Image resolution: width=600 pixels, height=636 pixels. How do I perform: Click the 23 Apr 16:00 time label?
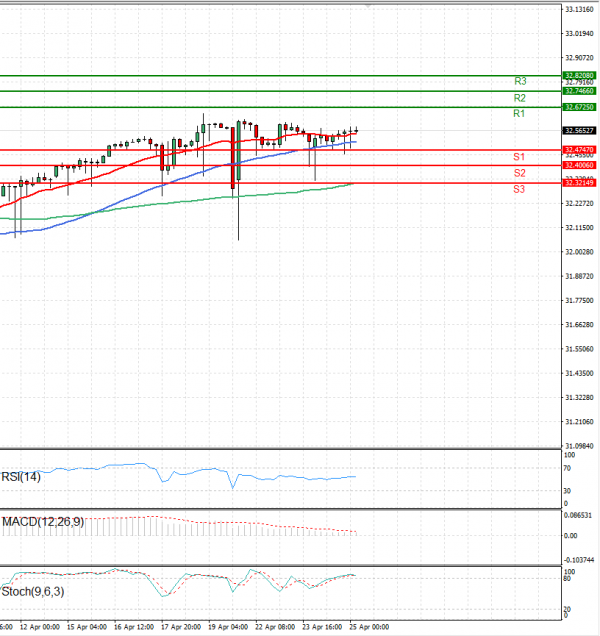(x=322, y=627)
